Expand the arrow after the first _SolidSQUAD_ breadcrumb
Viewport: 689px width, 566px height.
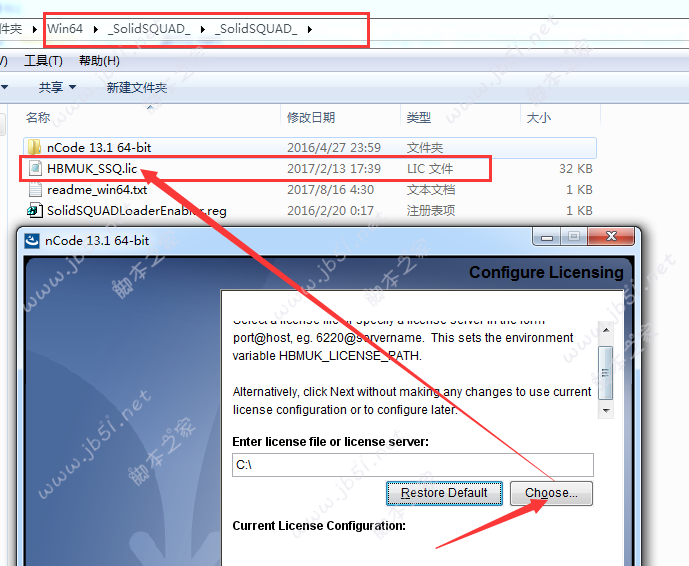coord(203,29)
